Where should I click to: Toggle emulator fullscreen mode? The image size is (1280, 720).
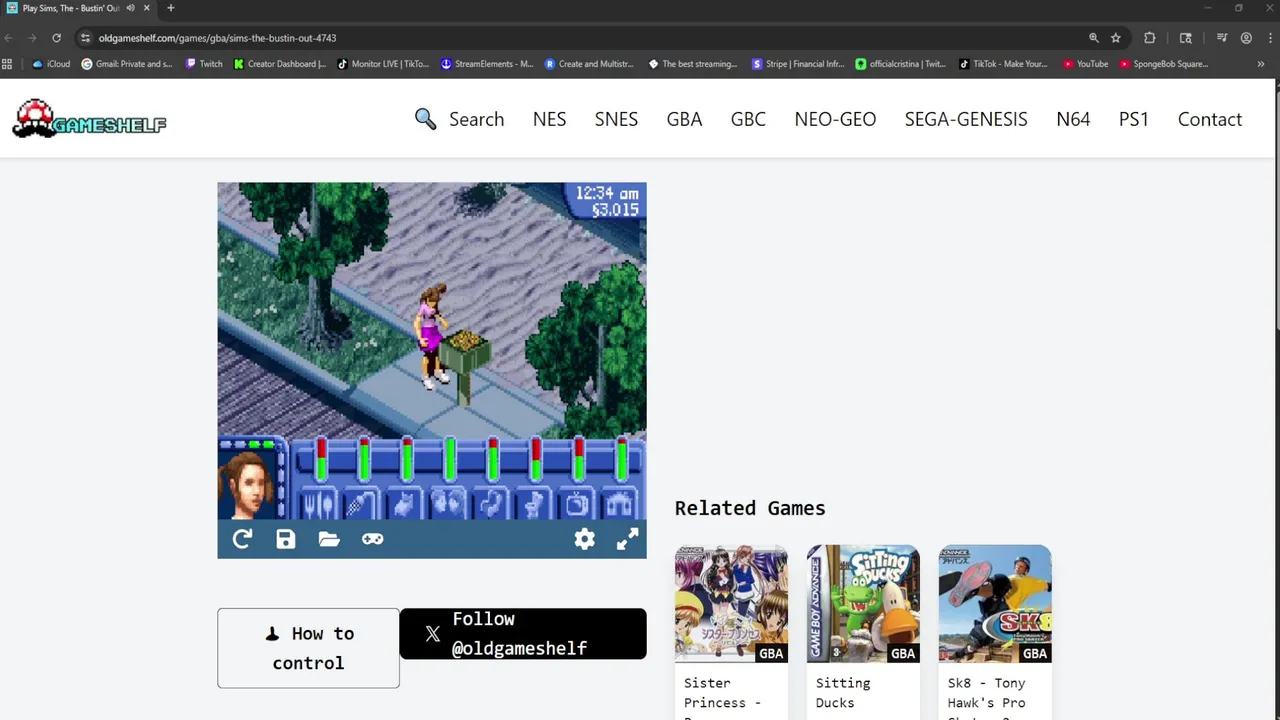627,539
